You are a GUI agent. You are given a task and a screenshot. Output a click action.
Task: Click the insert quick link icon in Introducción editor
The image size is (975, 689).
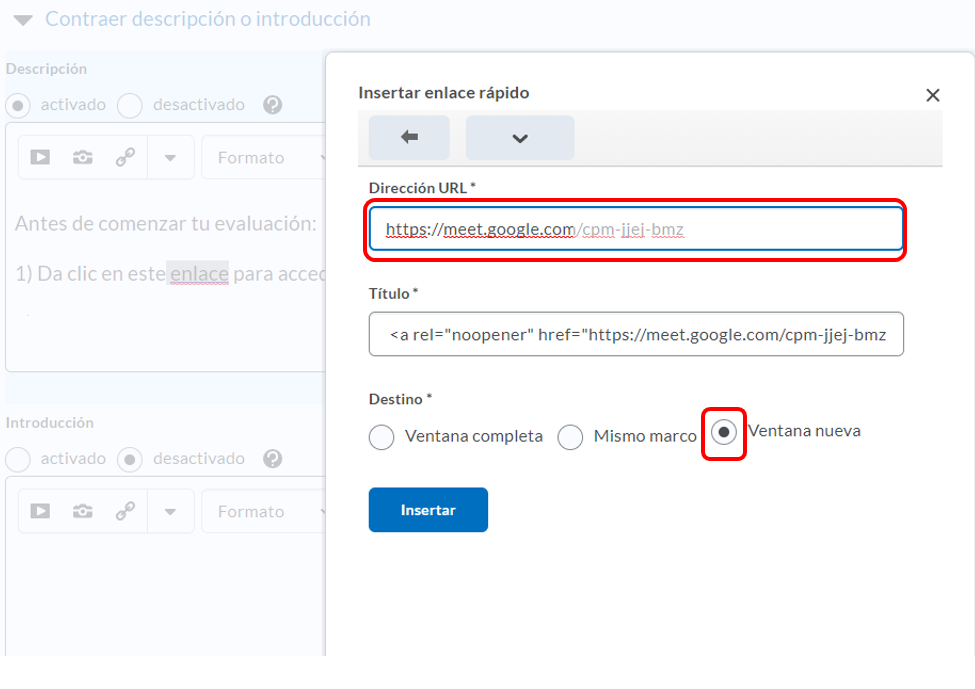(125, 511)
